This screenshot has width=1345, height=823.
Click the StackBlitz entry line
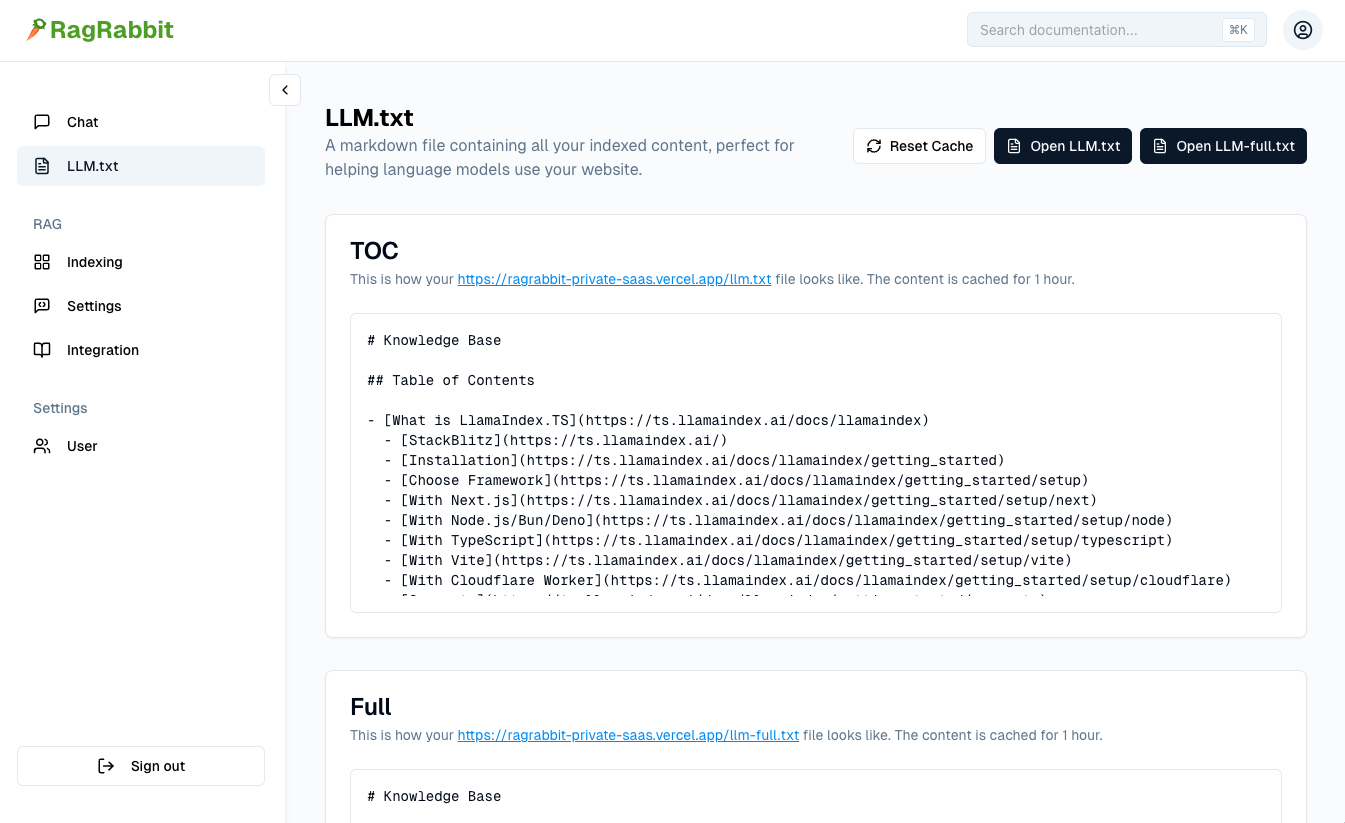pyautogui.click(x=556, y=440)
